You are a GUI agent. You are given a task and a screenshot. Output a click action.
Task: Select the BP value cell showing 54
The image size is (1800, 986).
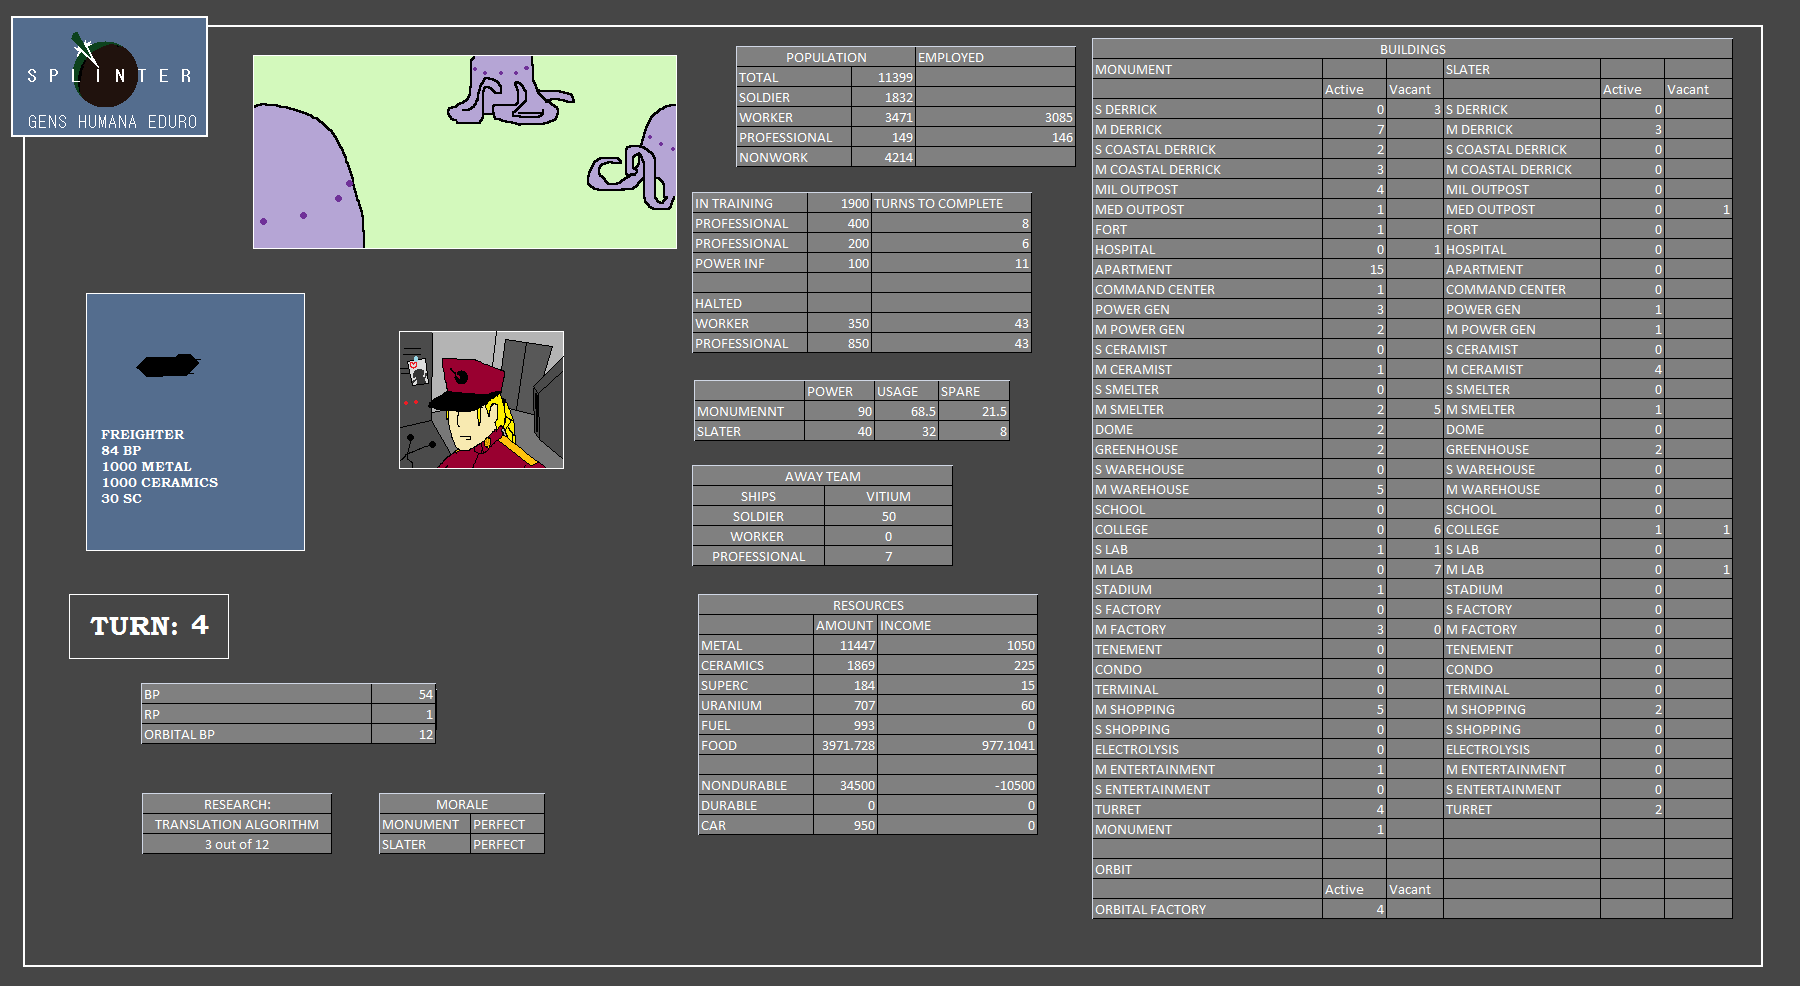403,694
